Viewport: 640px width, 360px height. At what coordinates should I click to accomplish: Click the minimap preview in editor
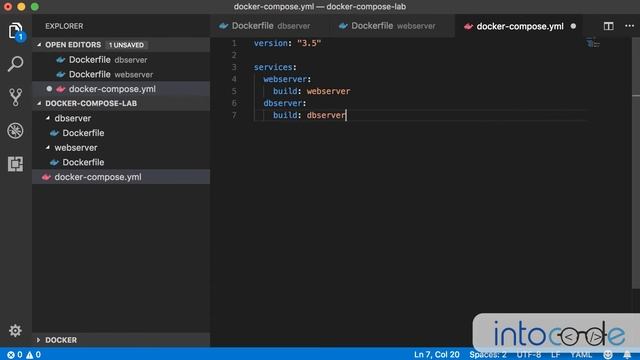[593, 42]
